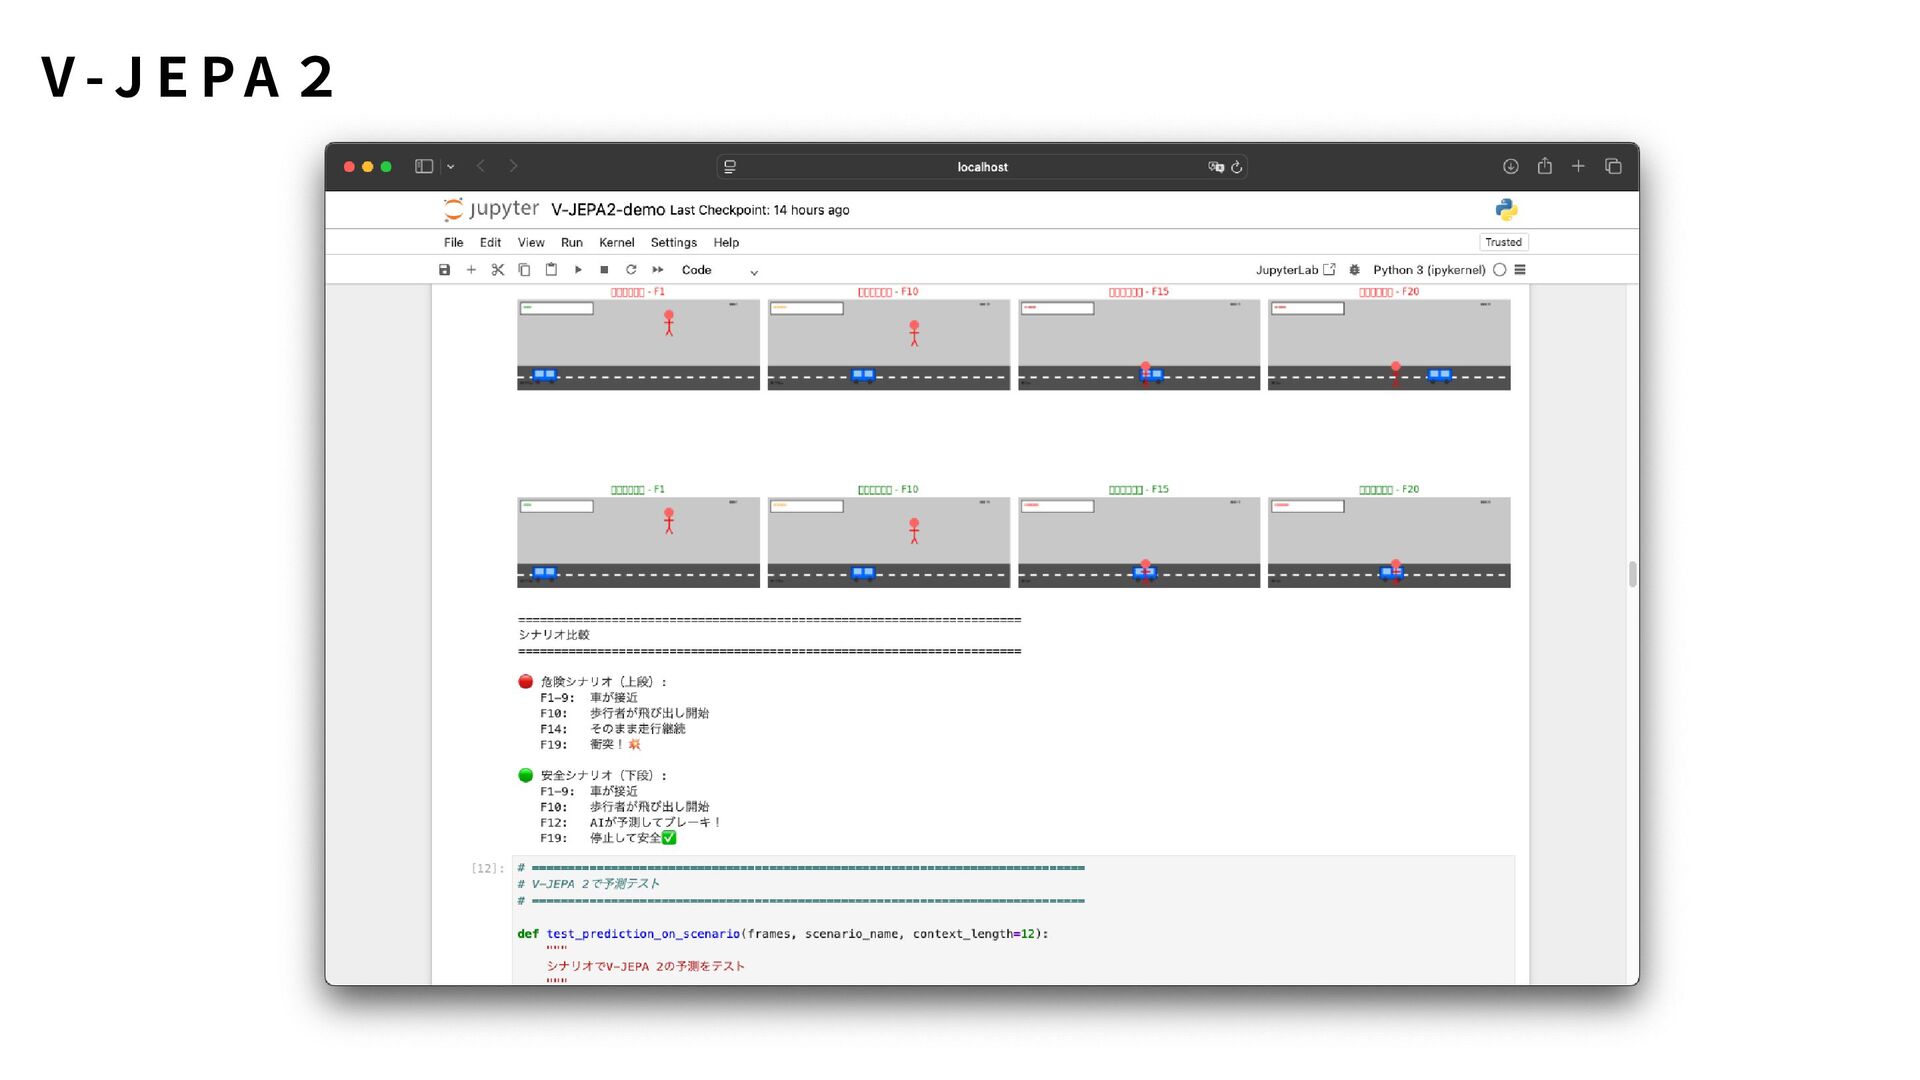
Task: Restart kernel and run all cells
Action: [x=658, y=270]
